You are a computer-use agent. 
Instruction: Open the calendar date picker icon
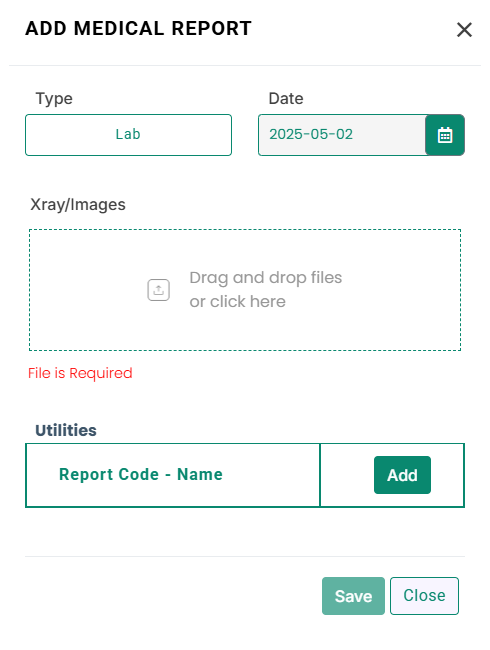click(445, 135)
